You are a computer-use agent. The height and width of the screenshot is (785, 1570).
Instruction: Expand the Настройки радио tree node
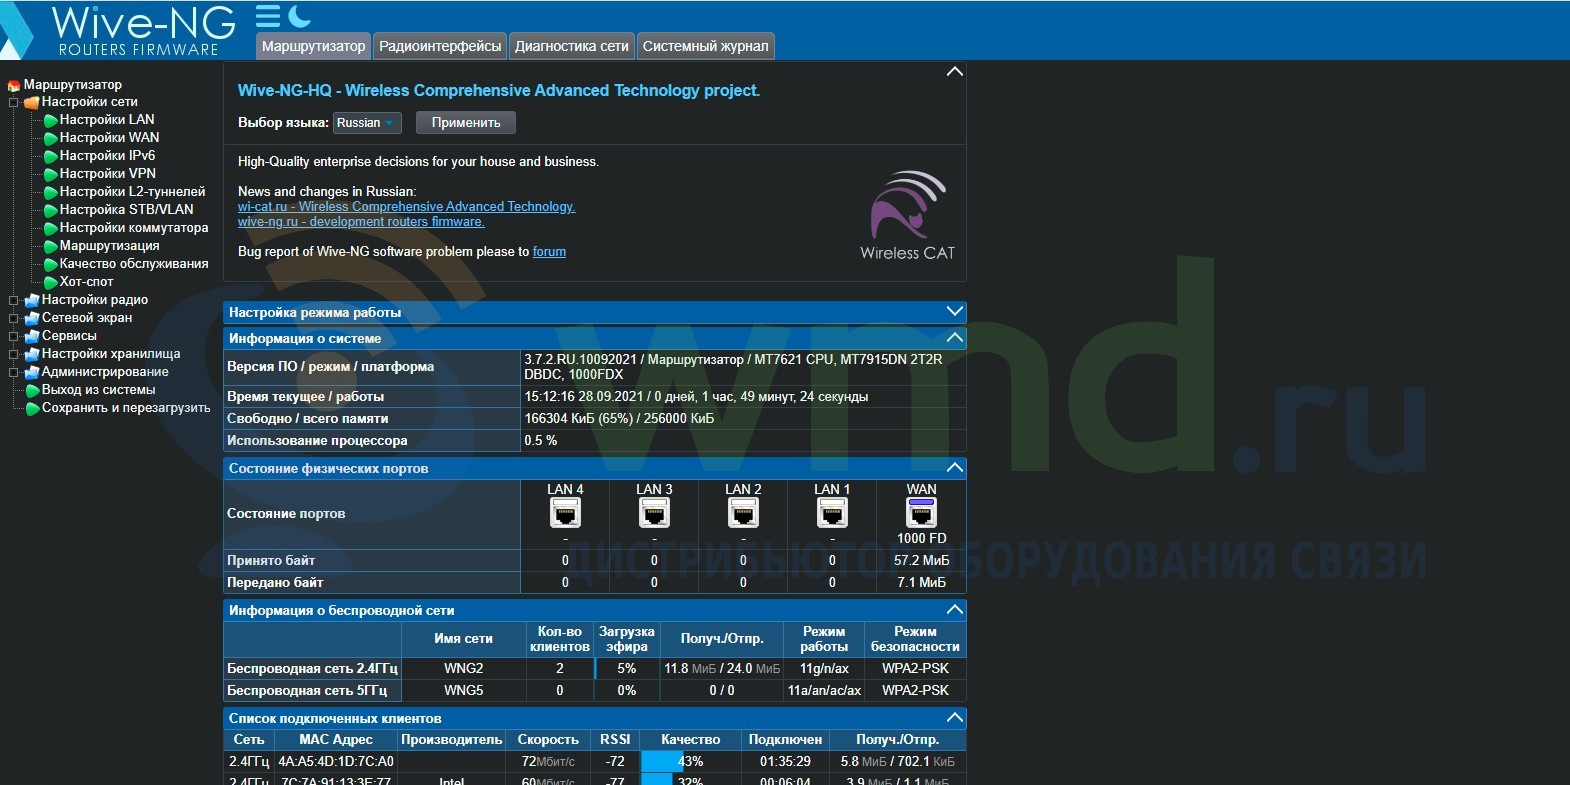[x=14, y=300]
